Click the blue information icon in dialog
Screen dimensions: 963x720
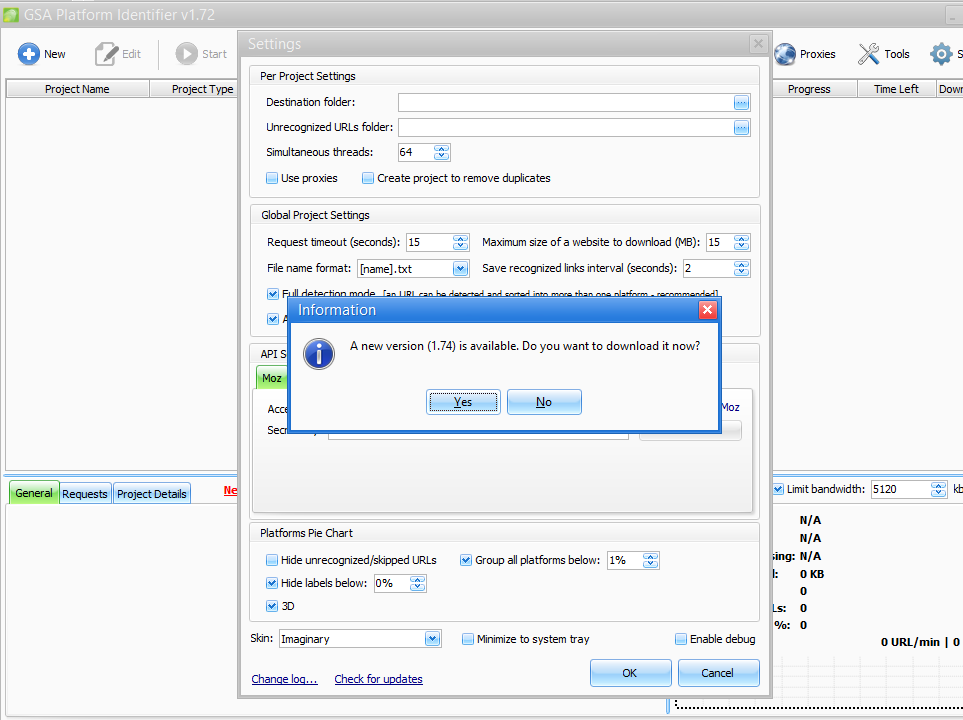tap(319, 354)
